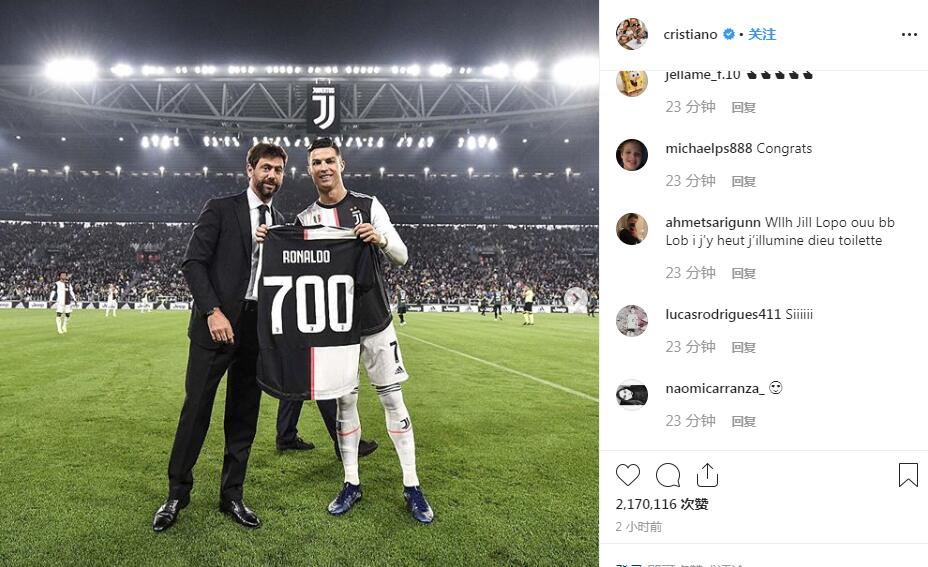Follow cristiano with the 关注 button

(x=762, y=34)
